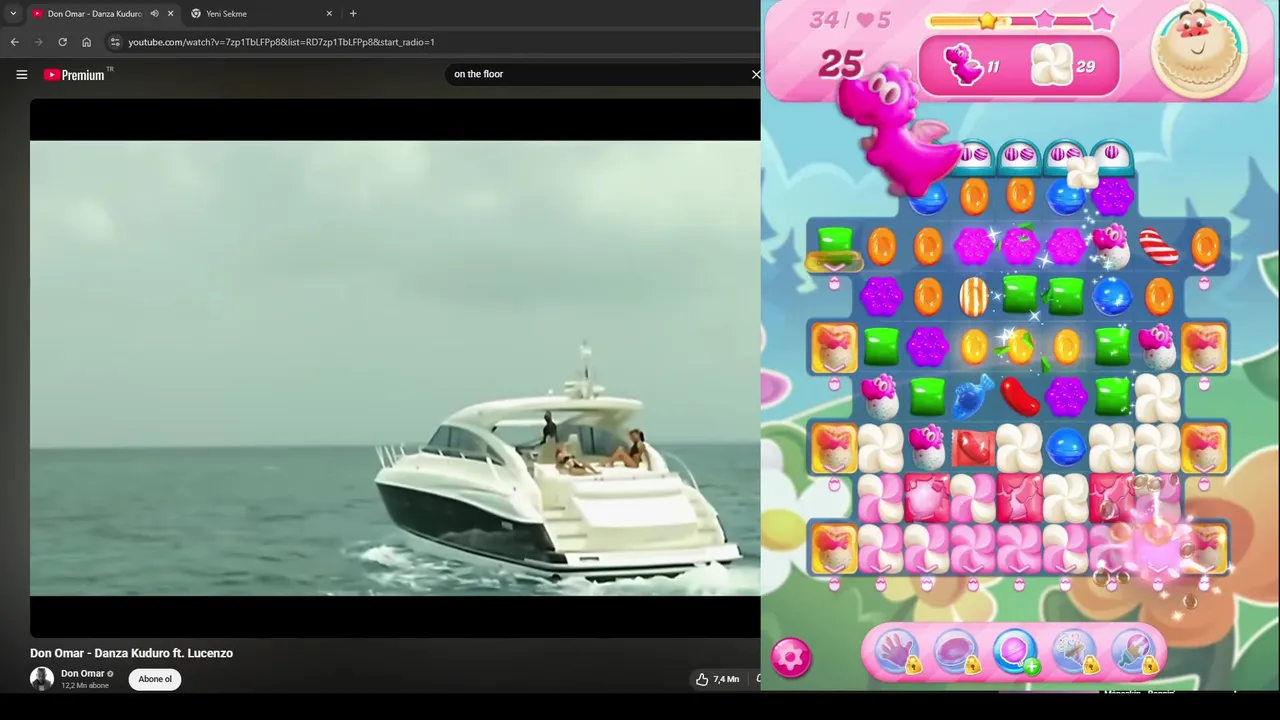The height and width of the screenshot is (720, 1280).
Task: Open the YouTube hamburger guide menu
Action: coord(21,74)
